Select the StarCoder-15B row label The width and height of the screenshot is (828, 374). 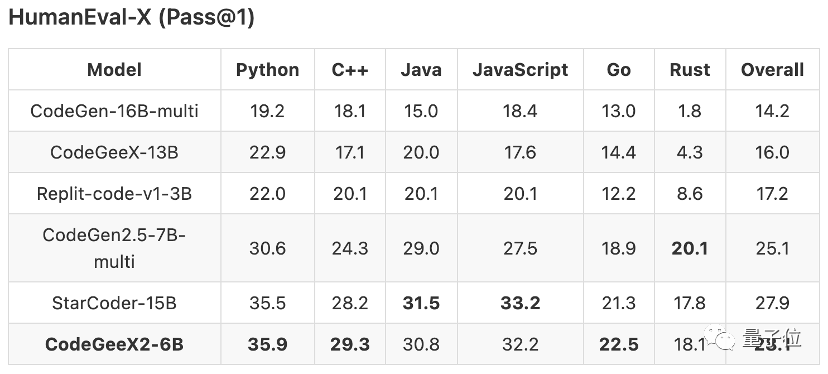114,303
